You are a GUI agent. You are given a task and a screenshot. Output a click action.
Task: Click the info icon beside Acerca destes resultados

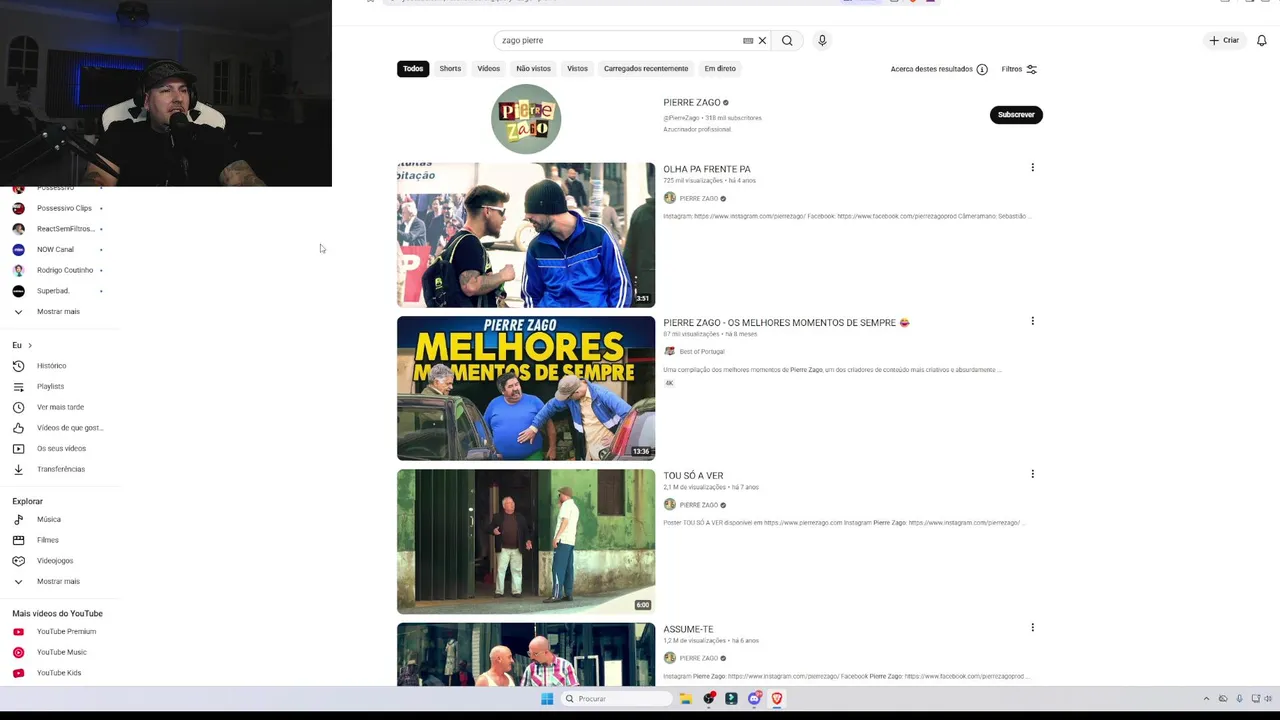pyautogui.click(x=982, y=69)
